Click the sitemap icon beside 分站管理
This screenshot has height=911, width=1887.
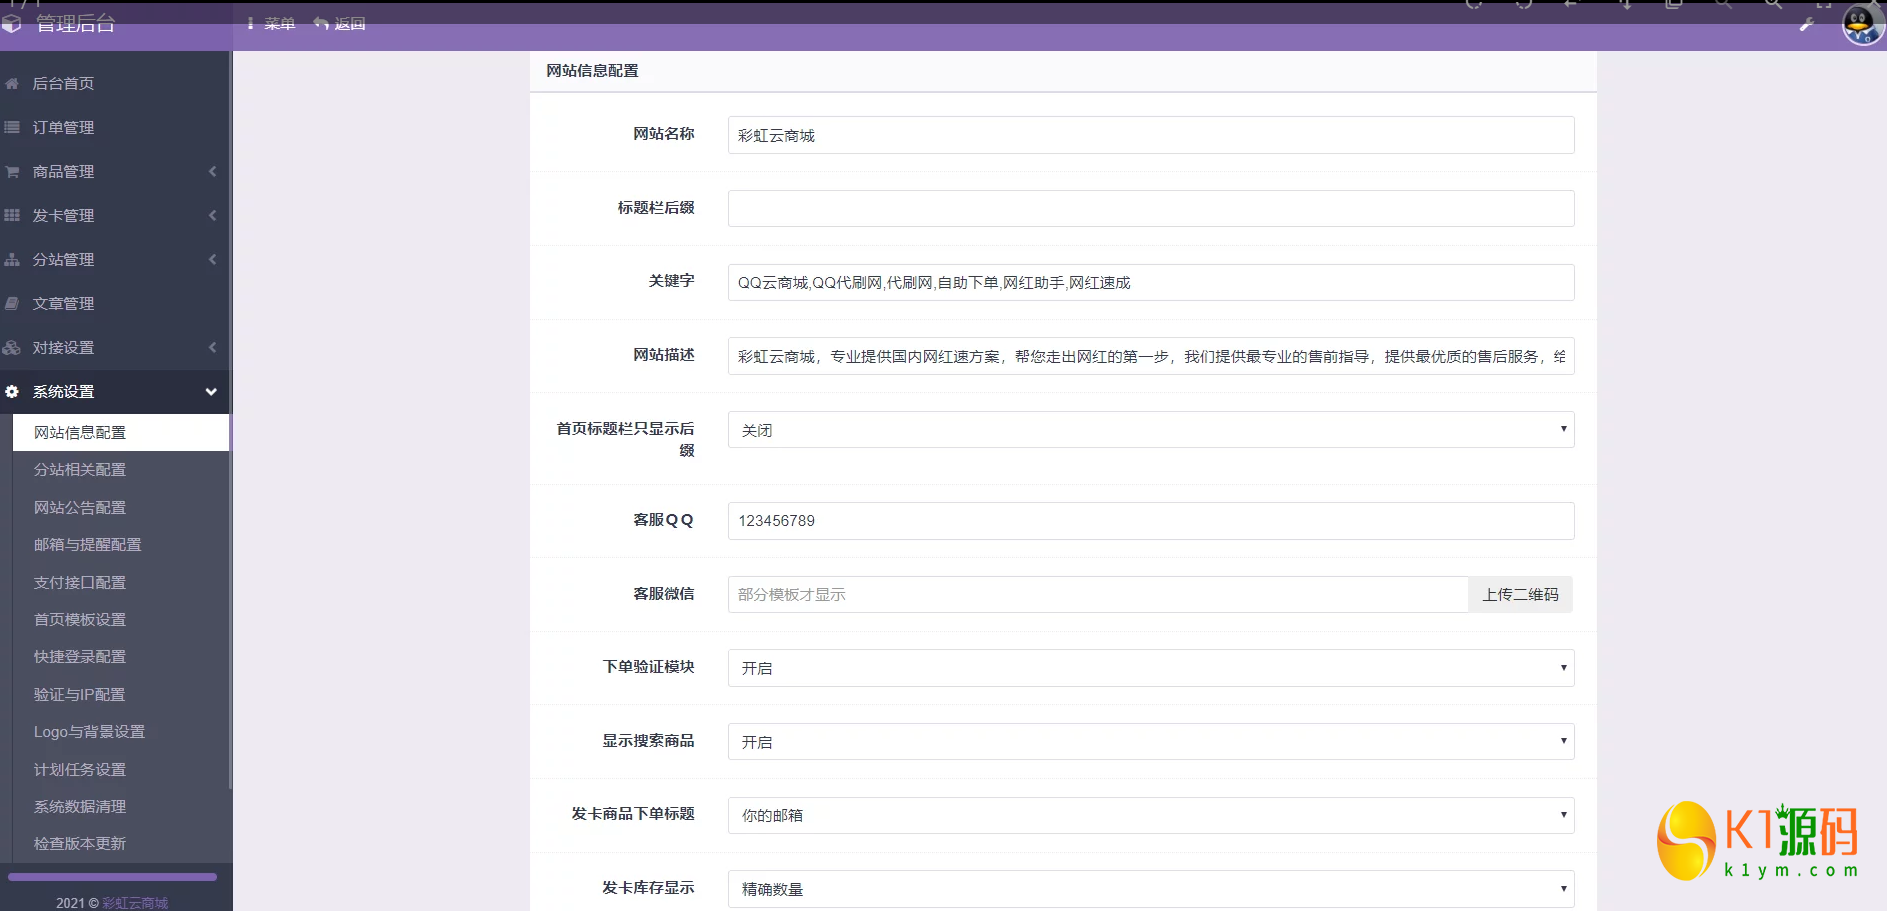pyautogui.click(x=12, y=260)
